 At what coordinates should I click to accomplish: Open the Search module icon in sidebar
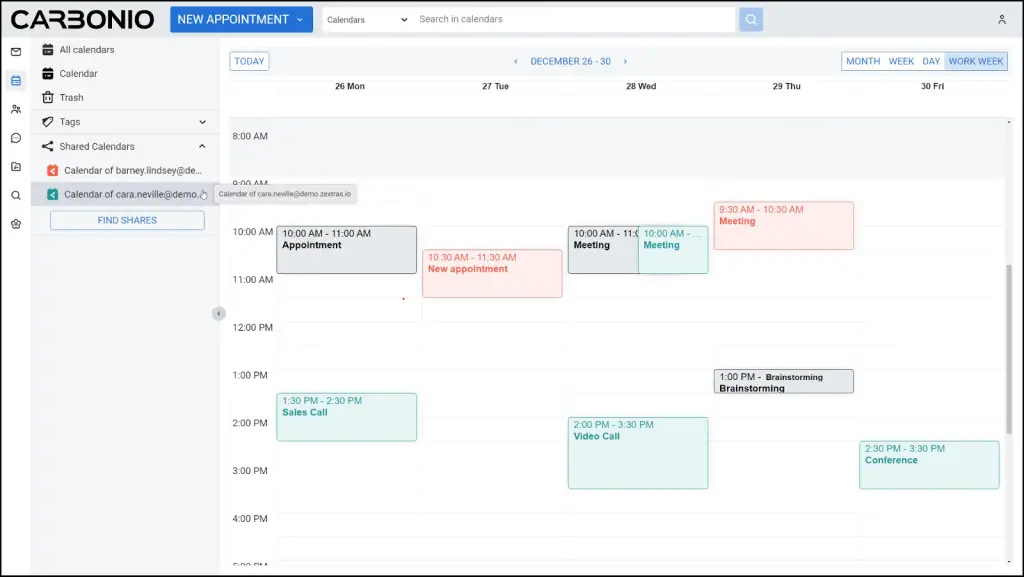pos(16,195)
